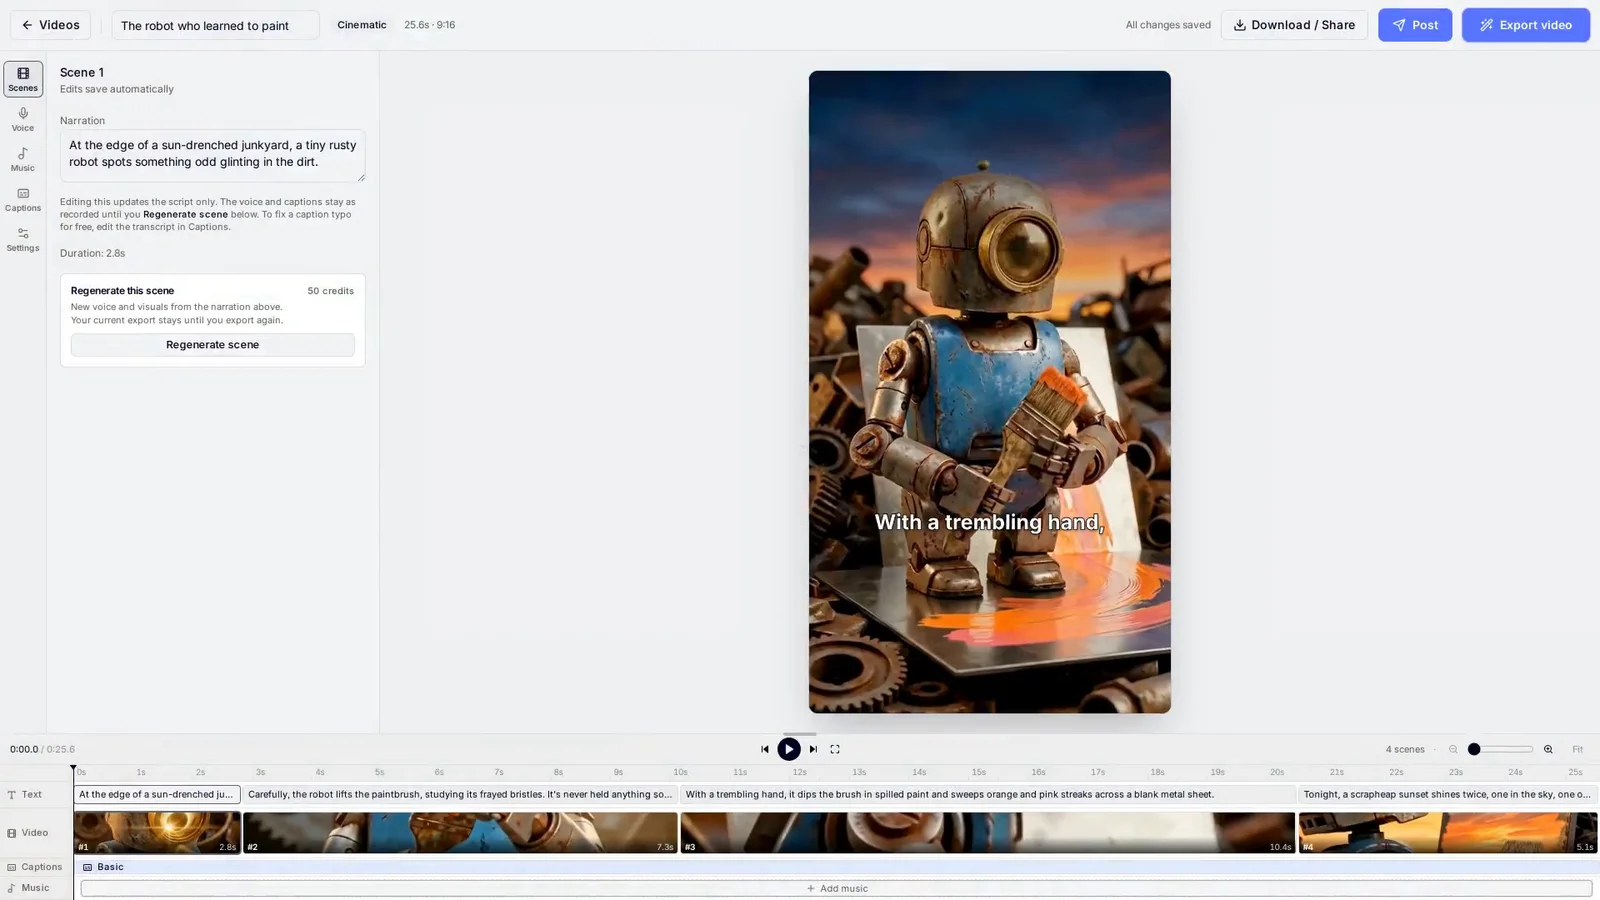
Task: Select text clip 'At the edge of a sun-drenched'
Action: click(x=157, y=795)
